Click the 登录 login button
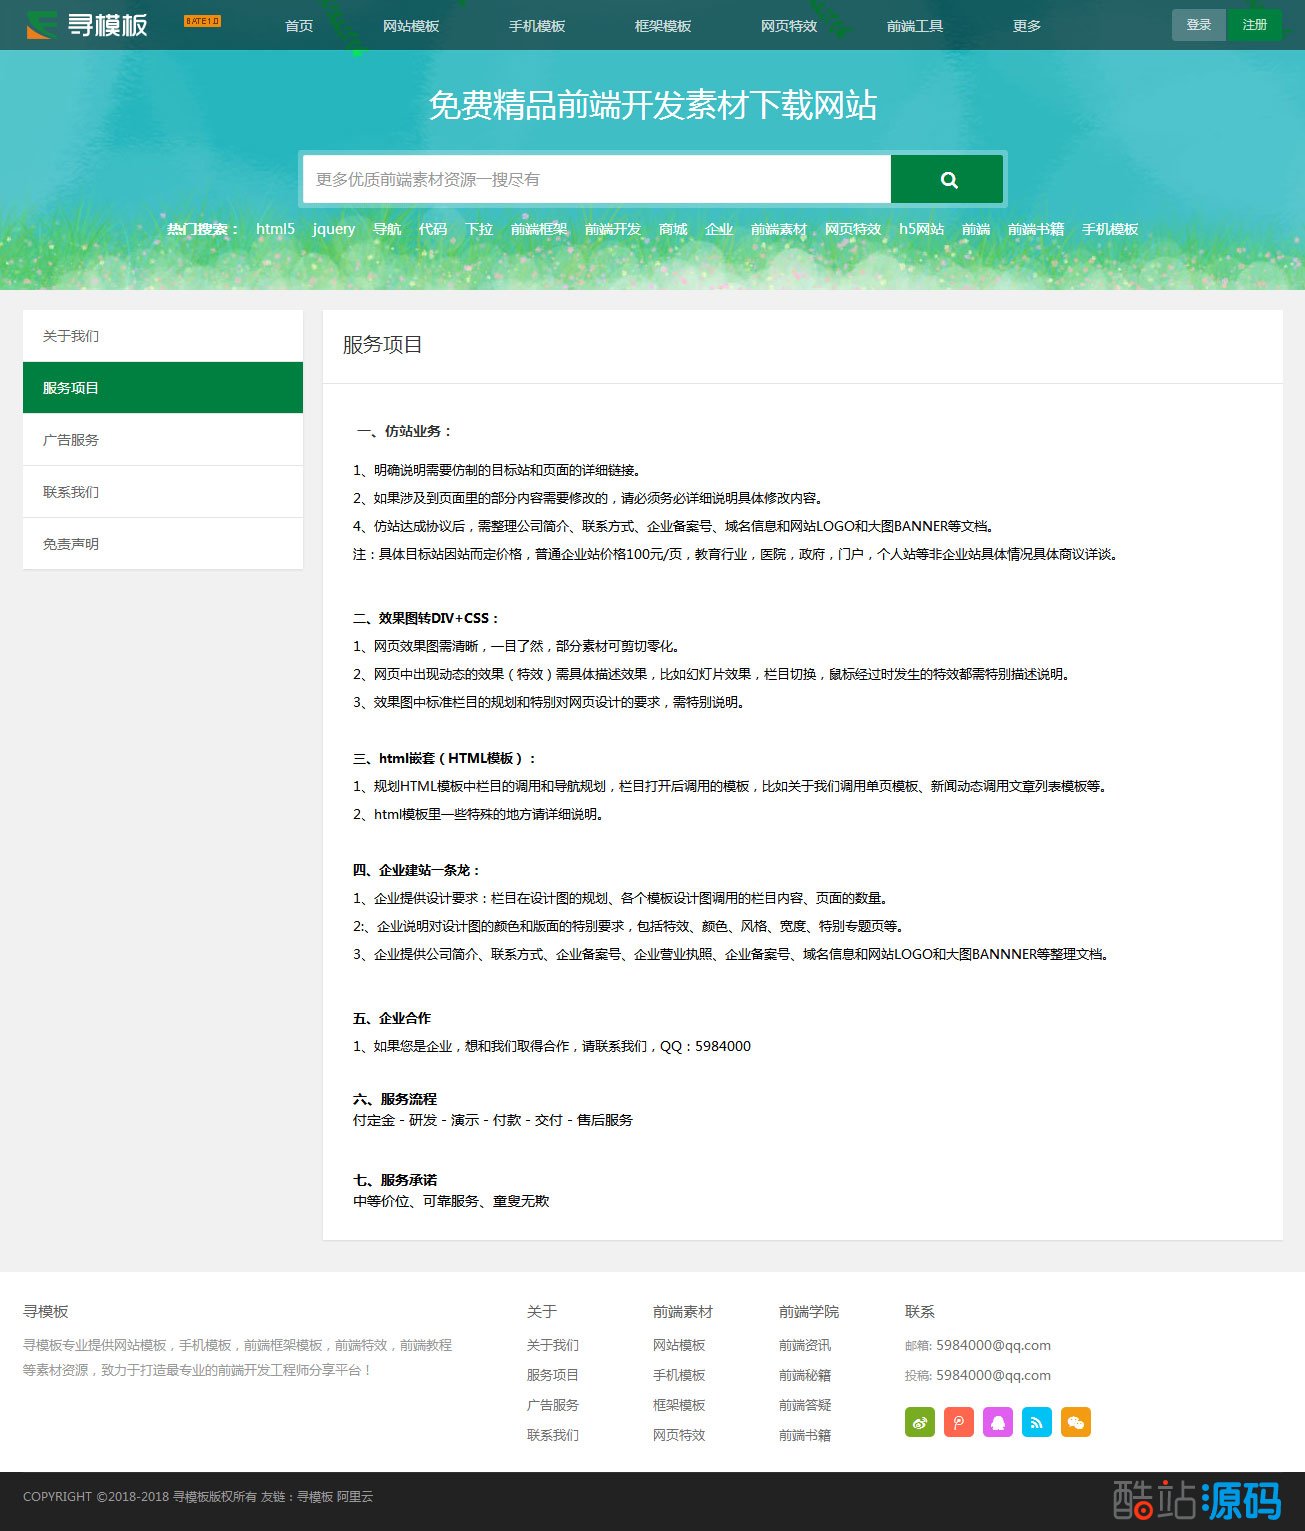Screen dimensions: 1305x1531 click(1198, 25)
